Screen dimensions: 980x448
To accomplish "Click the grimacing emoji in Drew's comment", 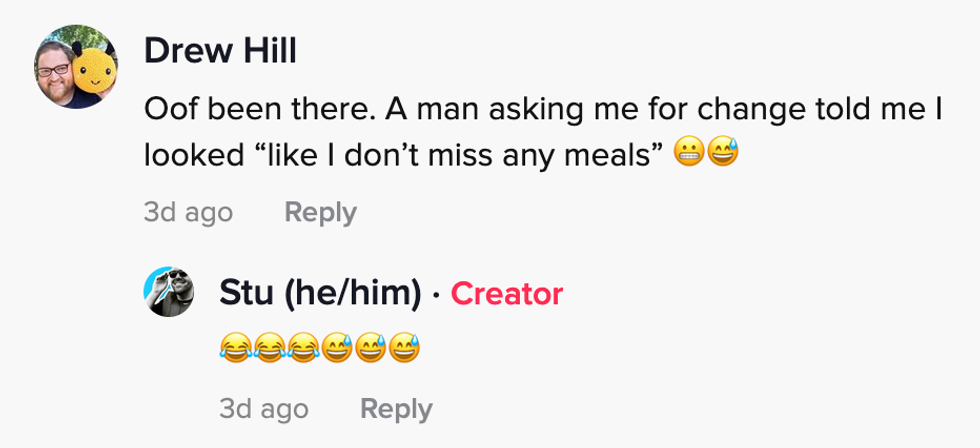I will [x=689, y=155].
